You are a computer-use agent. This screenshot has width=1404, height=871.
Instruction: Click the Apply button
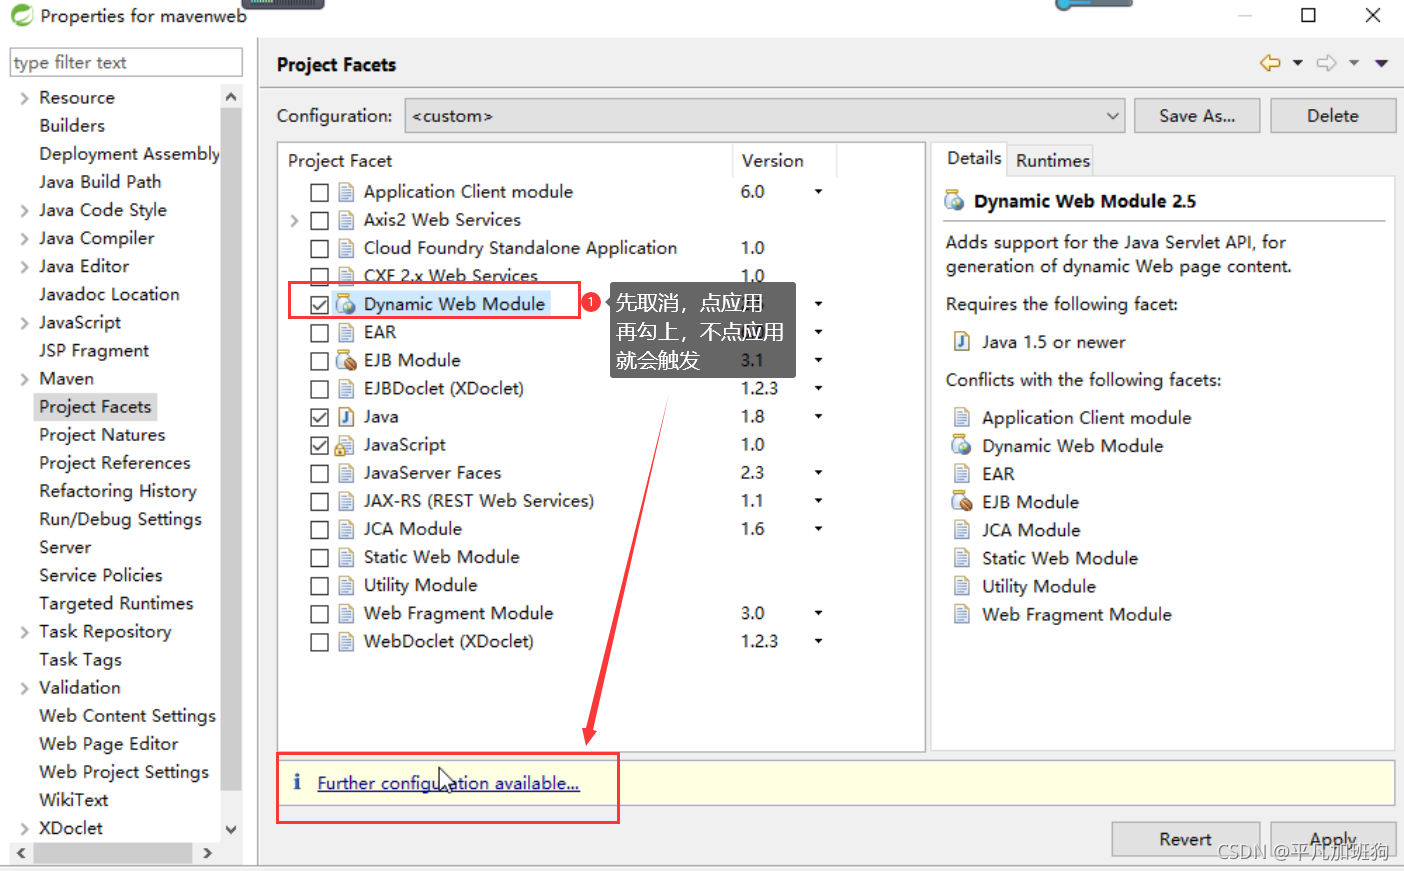pos(1333,839)
